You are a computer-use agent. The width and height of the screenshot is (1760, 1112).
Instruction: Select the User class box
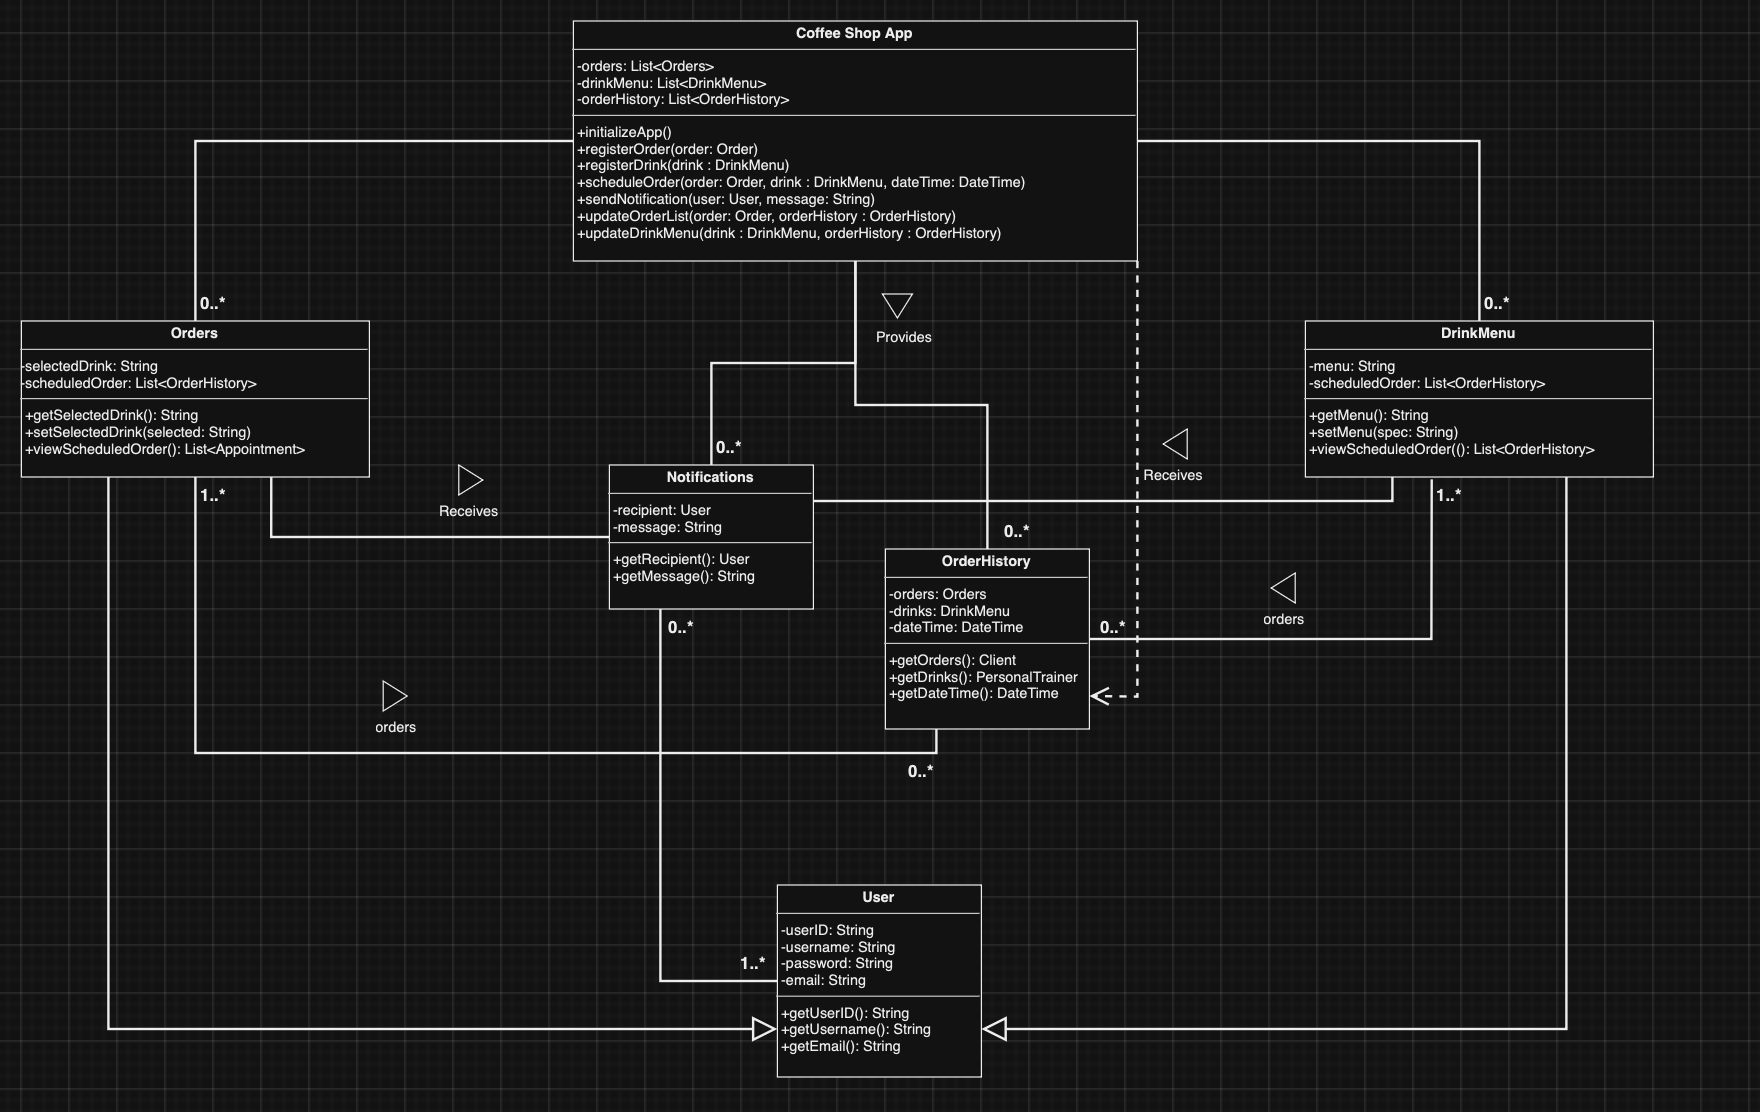[878, 985]
